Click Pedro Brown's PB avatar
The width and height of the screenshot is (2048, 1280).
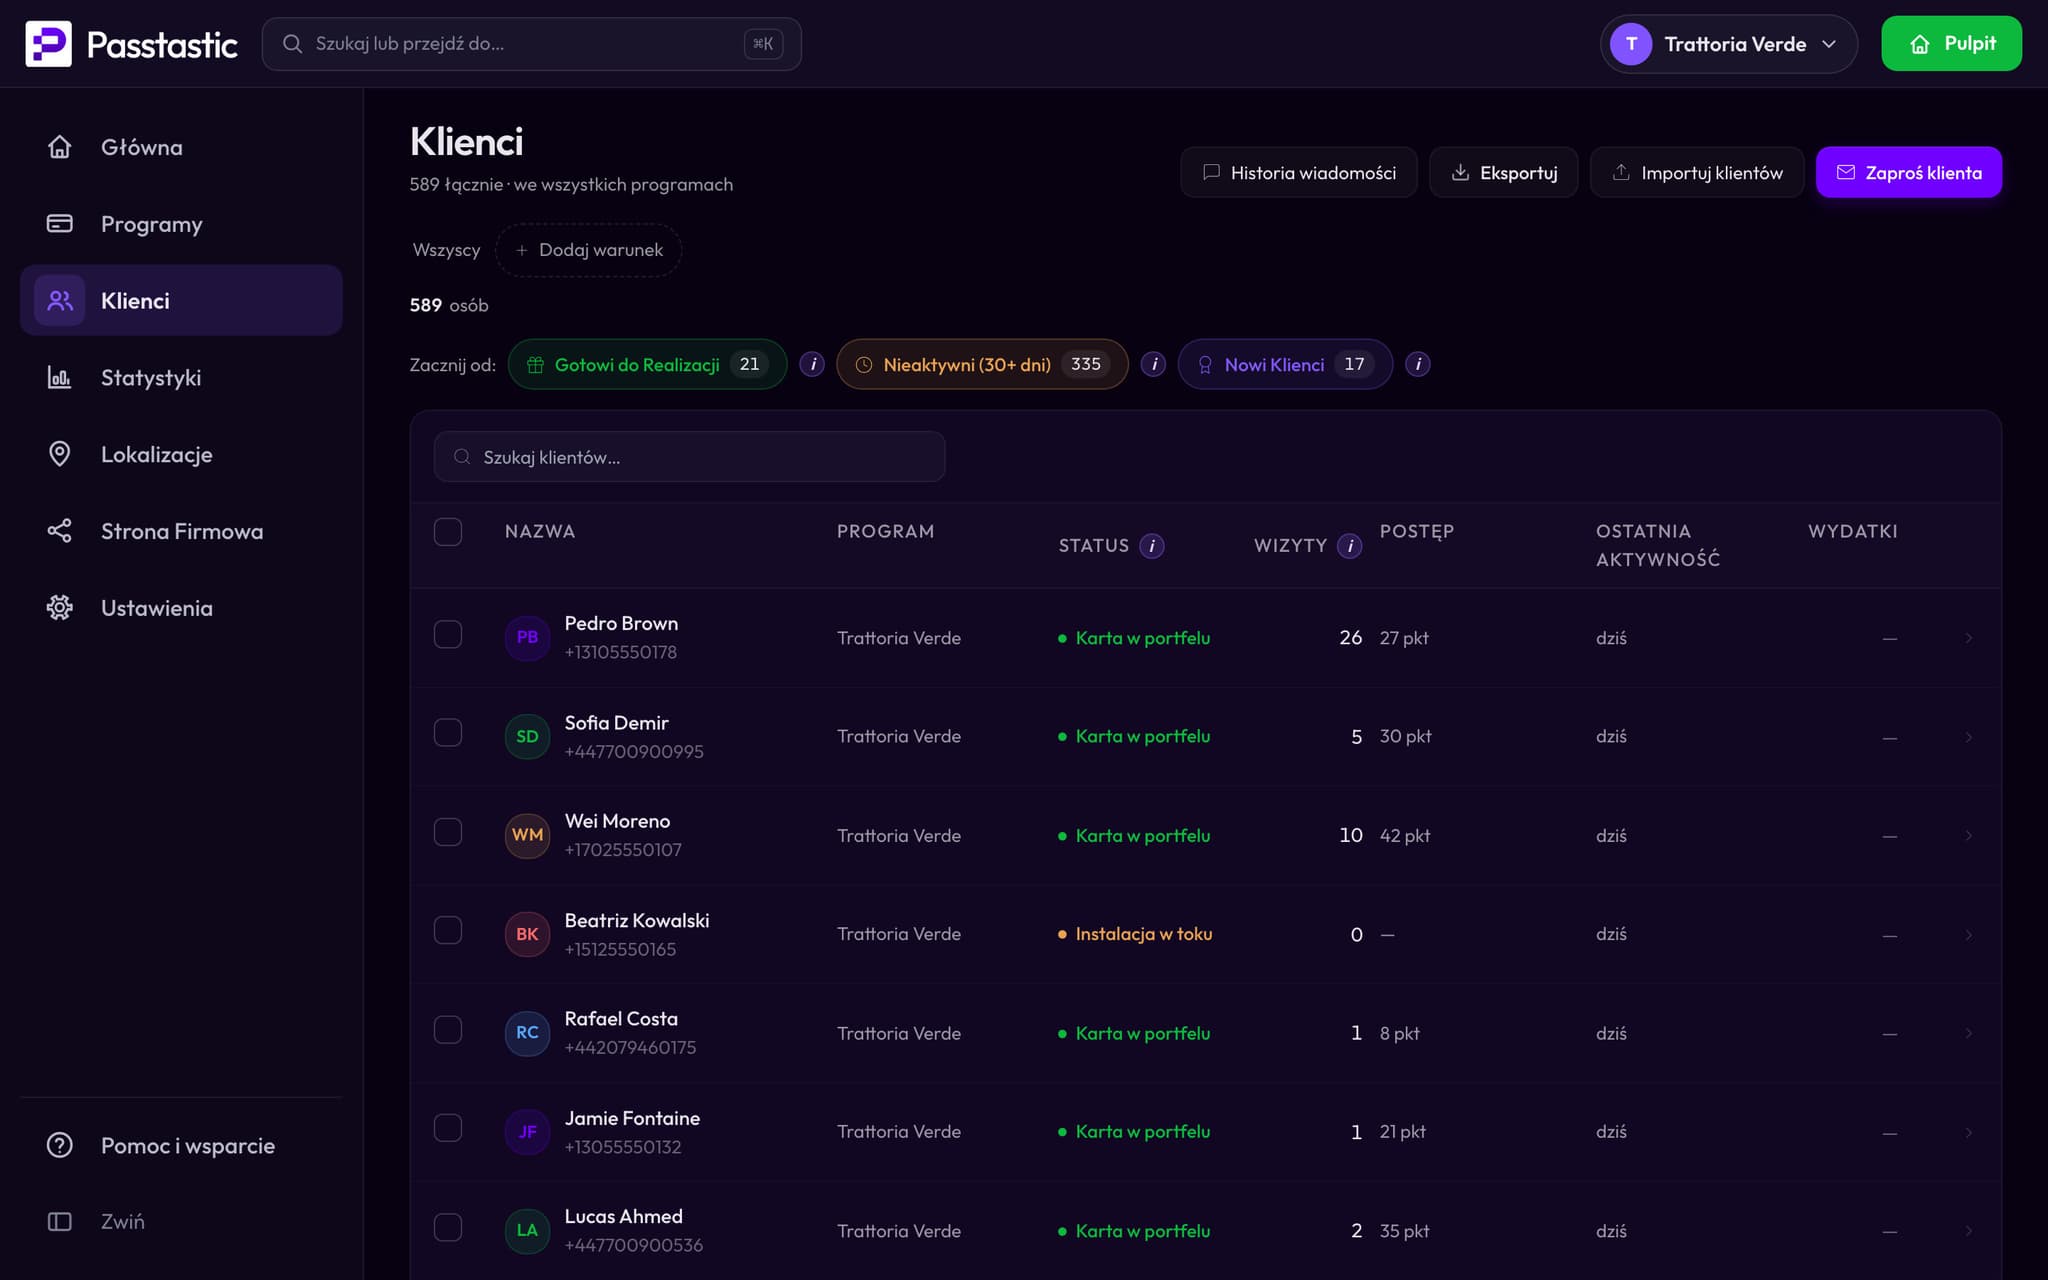[x=527, y=637]
